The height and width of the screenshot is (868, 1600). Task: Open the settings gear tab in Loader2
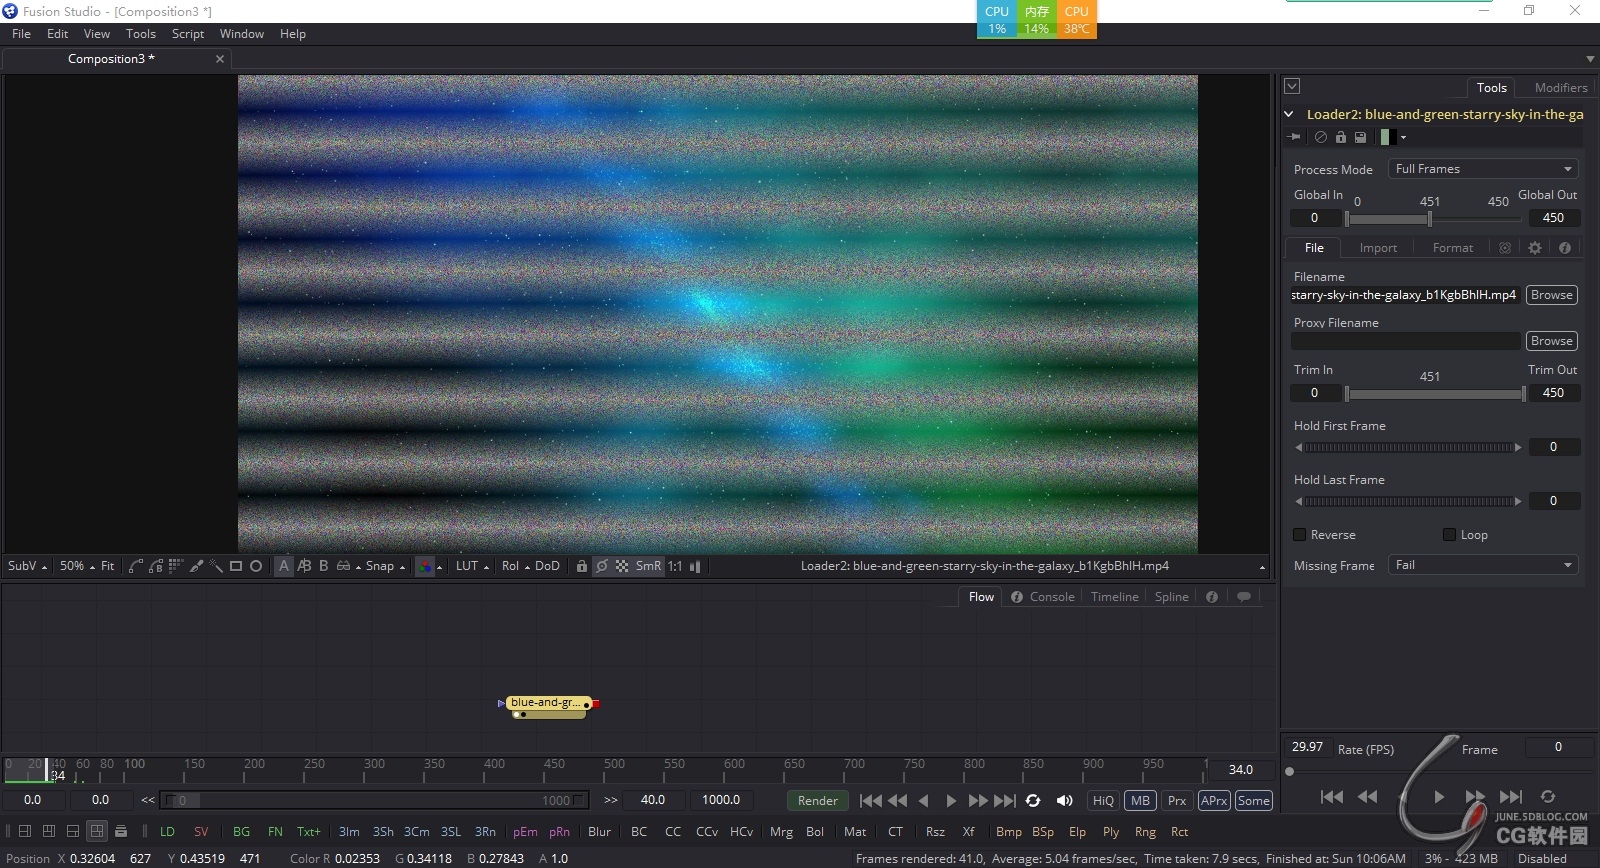point(1535,248)
